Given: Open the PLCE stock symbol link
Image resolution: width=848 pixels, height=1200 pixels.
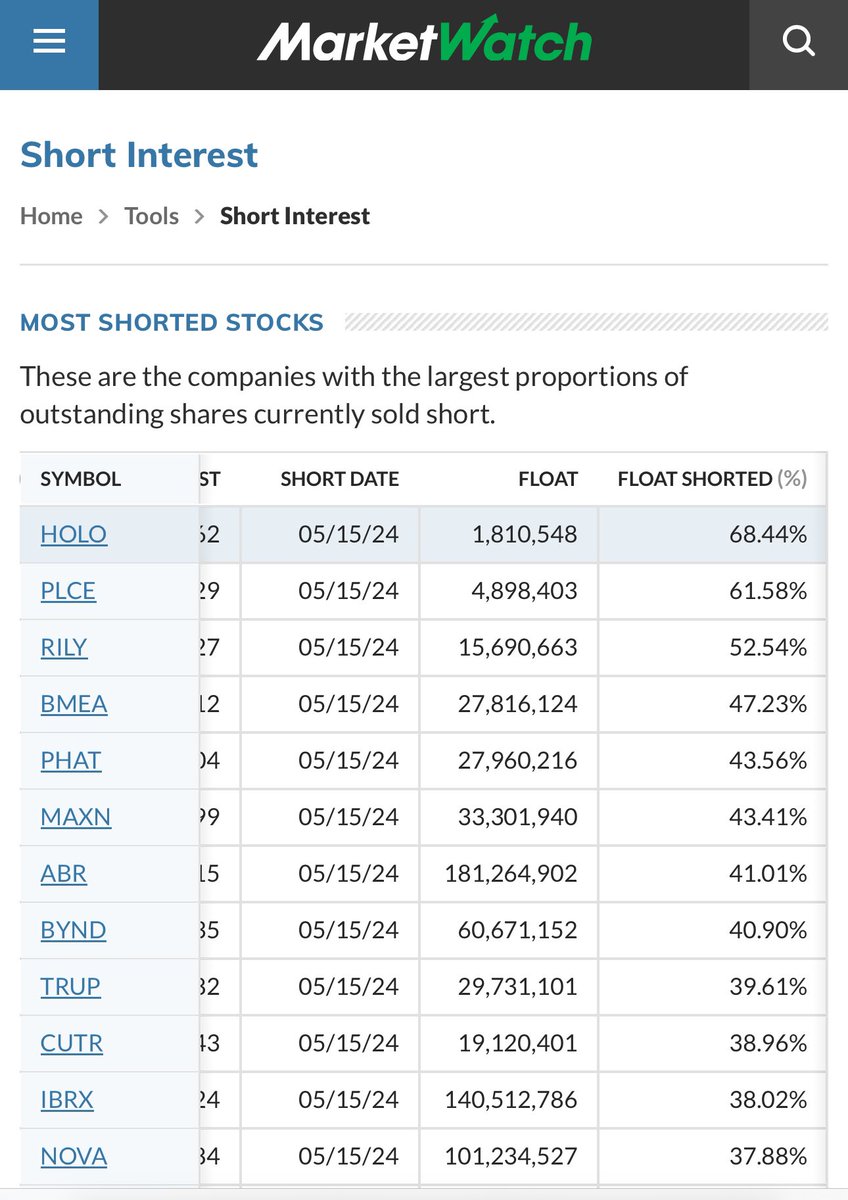Looking at the screenshot, I should 68,591.
